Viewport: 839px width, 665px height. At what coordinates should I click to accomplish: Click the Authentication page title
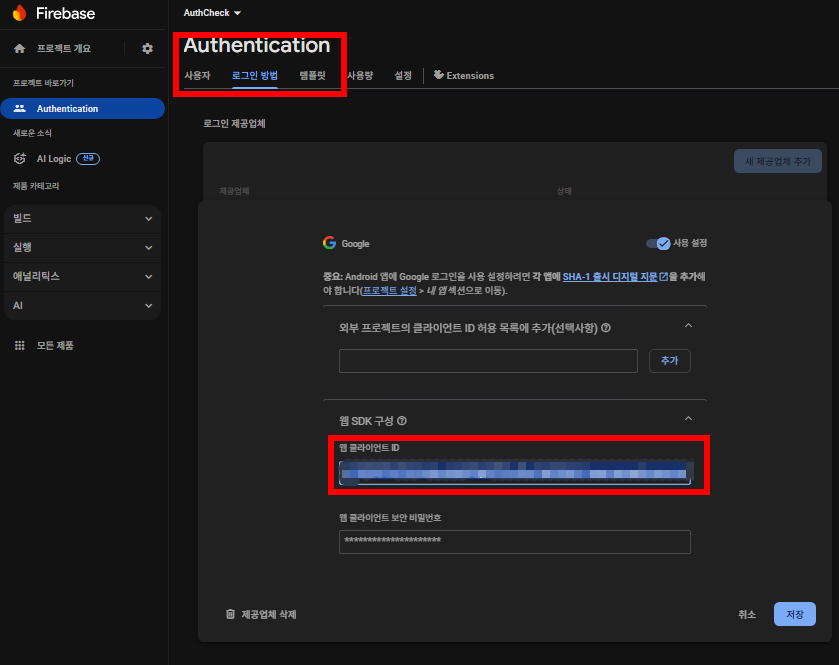coord(257,45)
